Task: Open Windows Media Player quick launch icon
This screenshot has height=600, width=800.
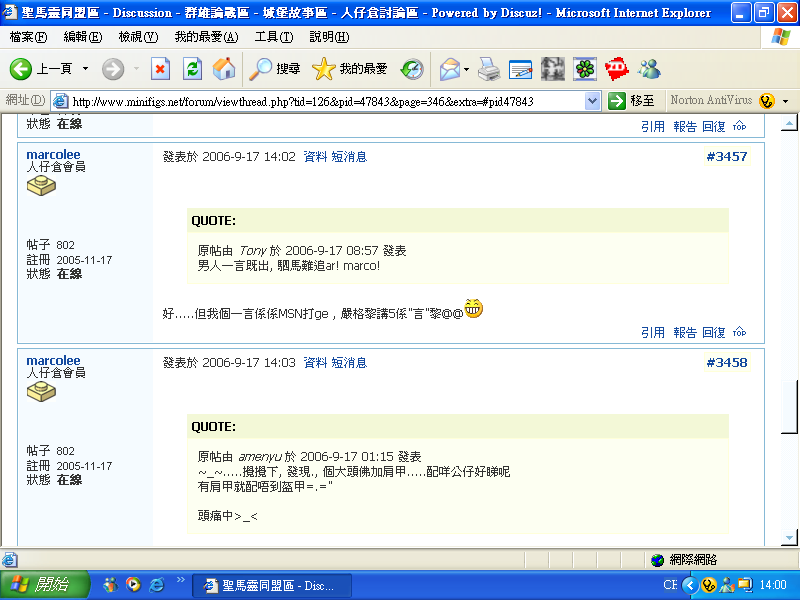Action: pyautogui.click(x=133, y=585)
